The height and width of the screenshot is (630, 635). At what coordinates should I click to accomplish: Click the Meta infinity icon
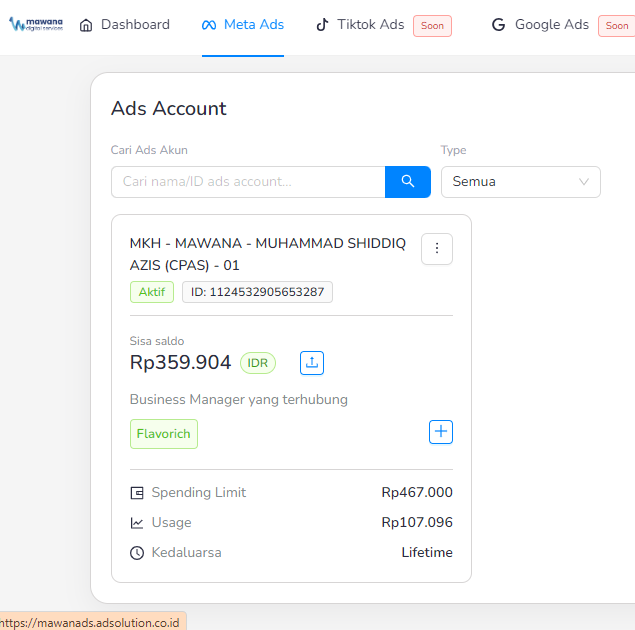209,25
